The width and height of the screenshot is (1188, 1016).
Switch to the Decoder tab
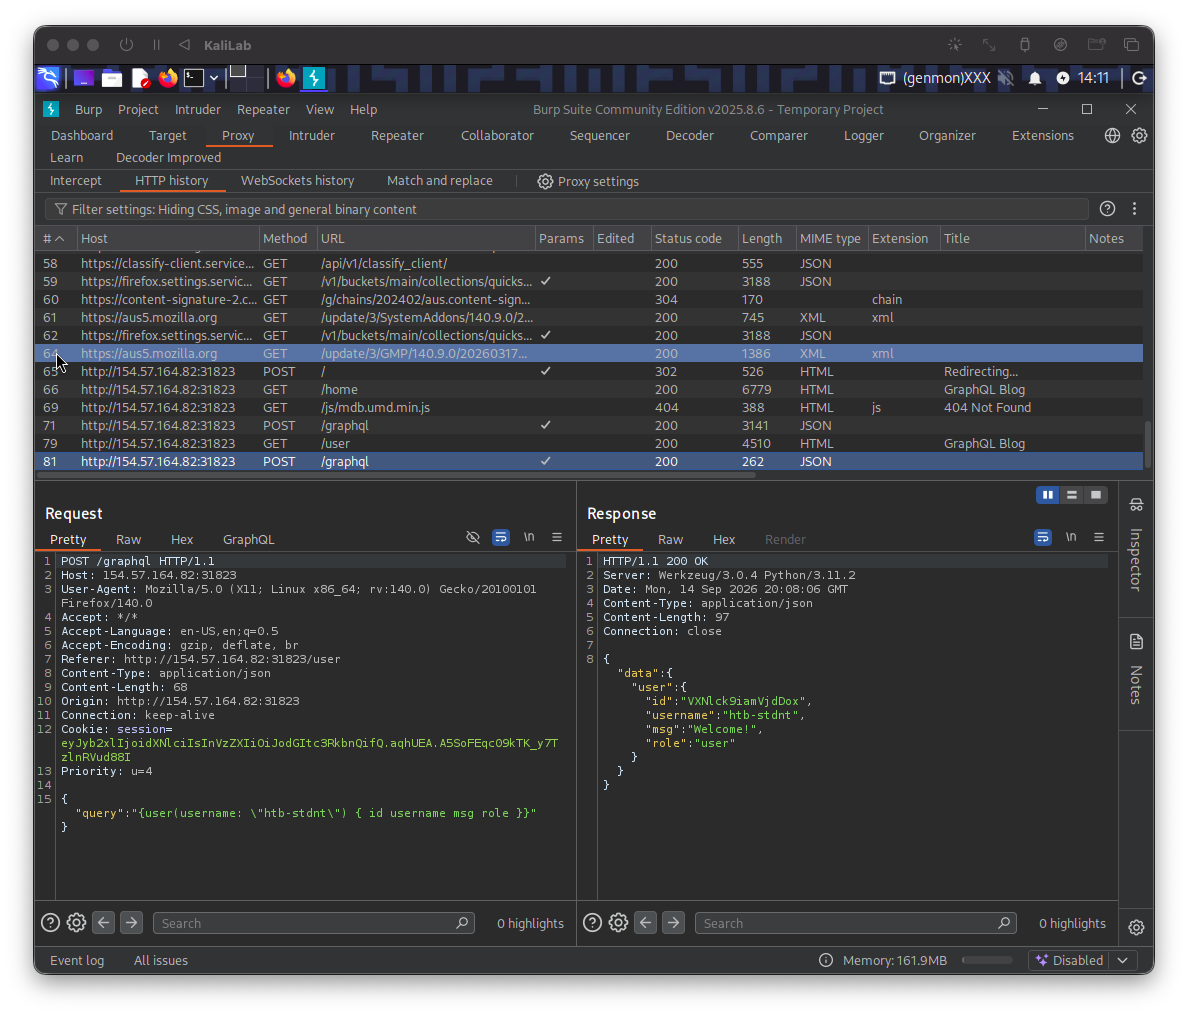click(x=689, y=136)
